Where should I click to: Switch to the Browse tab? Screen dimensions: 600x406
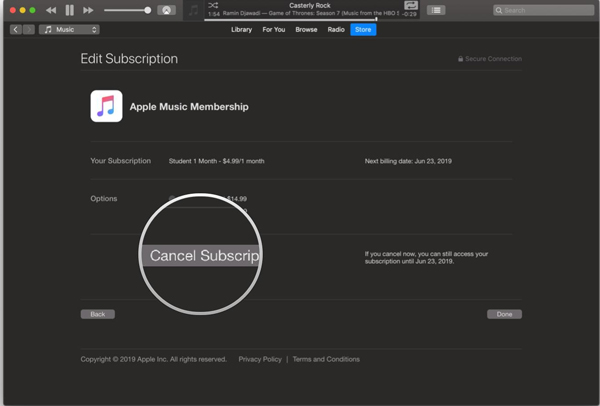coord(306,29)
